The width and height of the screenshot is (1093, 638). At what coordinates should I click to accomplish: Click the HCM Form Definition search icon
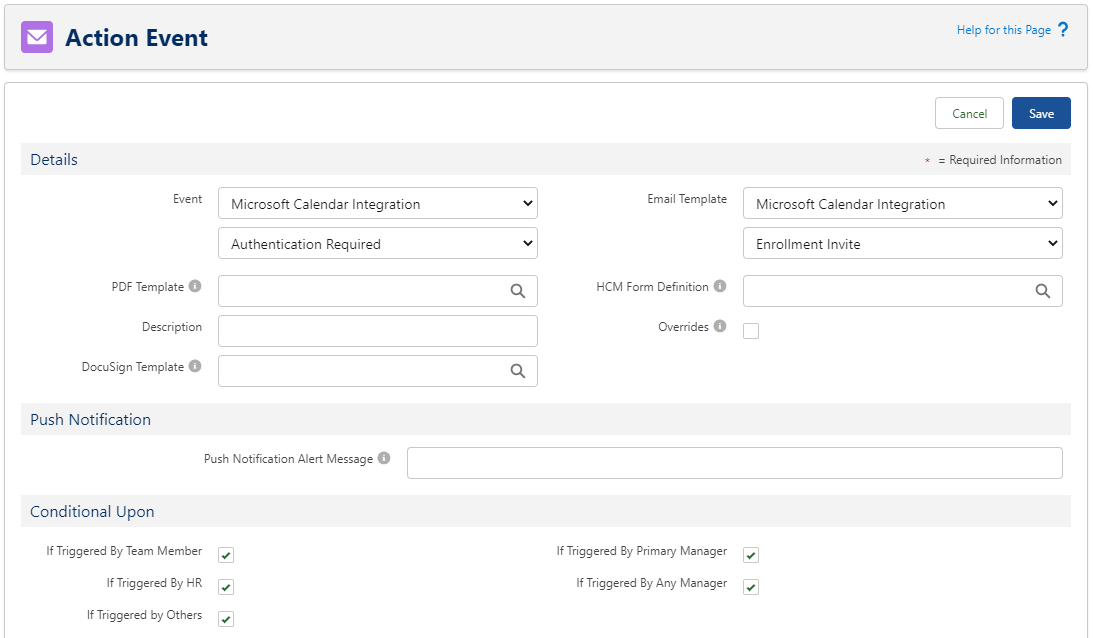pos(1042,291)
